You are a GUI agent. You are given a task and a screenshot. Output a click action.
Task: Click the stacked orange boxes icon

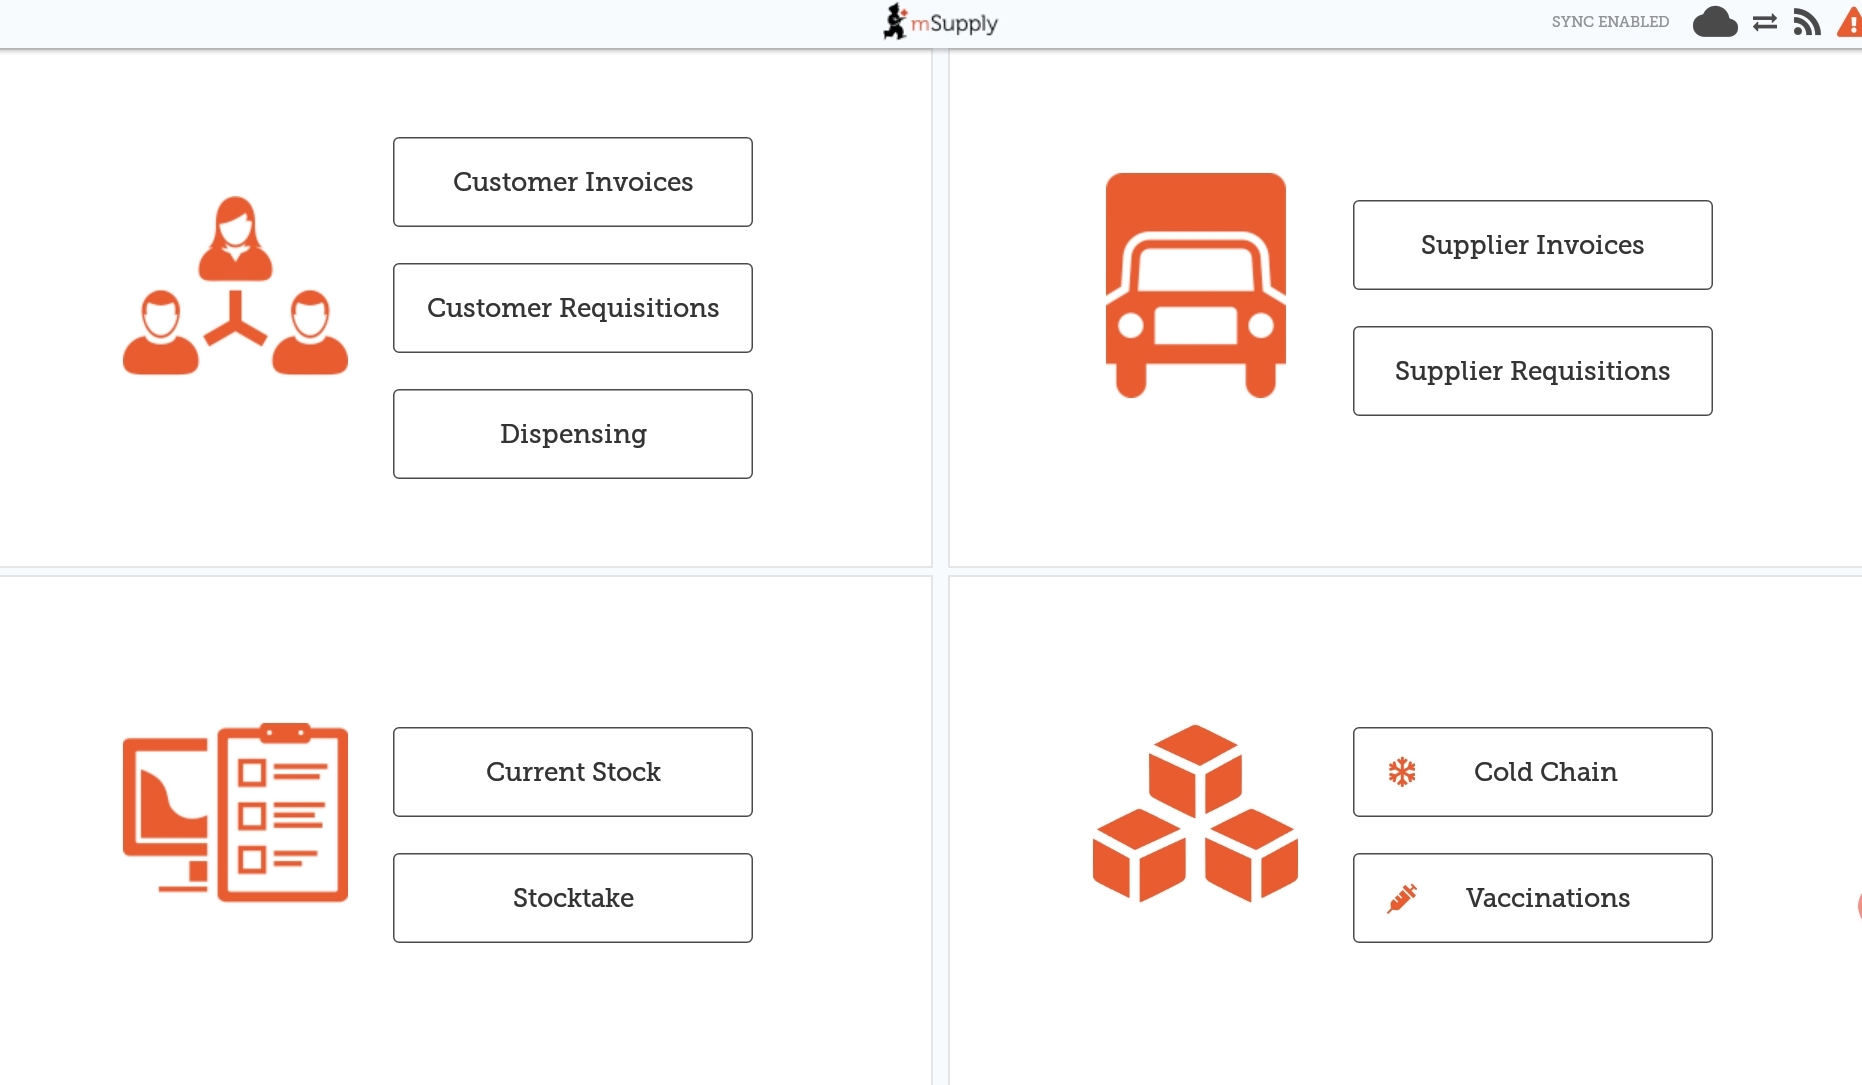click(1195, 812)
